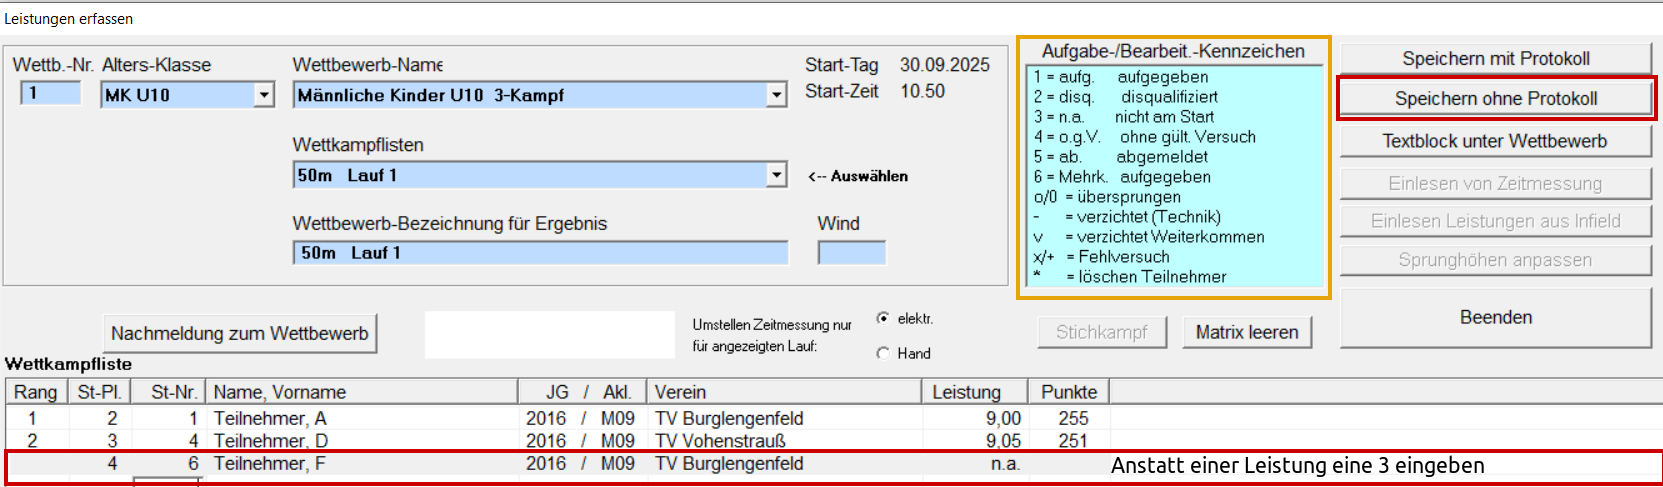
Task: Expand the Wettkampflisten 50m Lauf 1 dropdown
Action: click(x=776, y=175)
